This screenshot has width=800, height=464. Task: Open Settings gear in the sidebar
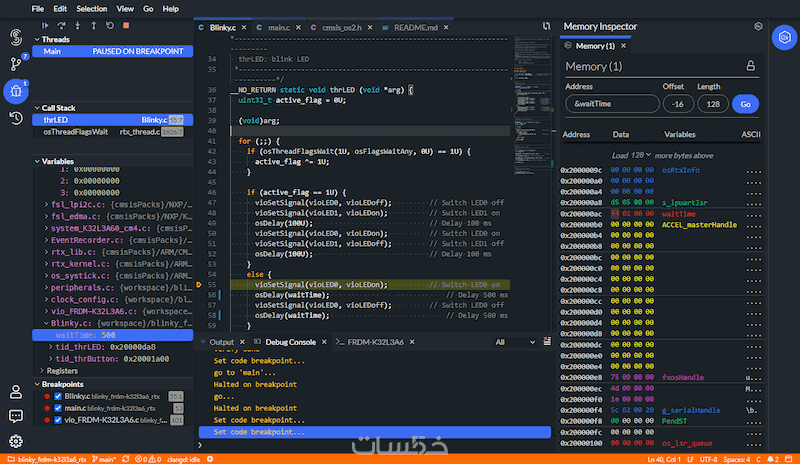[x=16, y=441]
